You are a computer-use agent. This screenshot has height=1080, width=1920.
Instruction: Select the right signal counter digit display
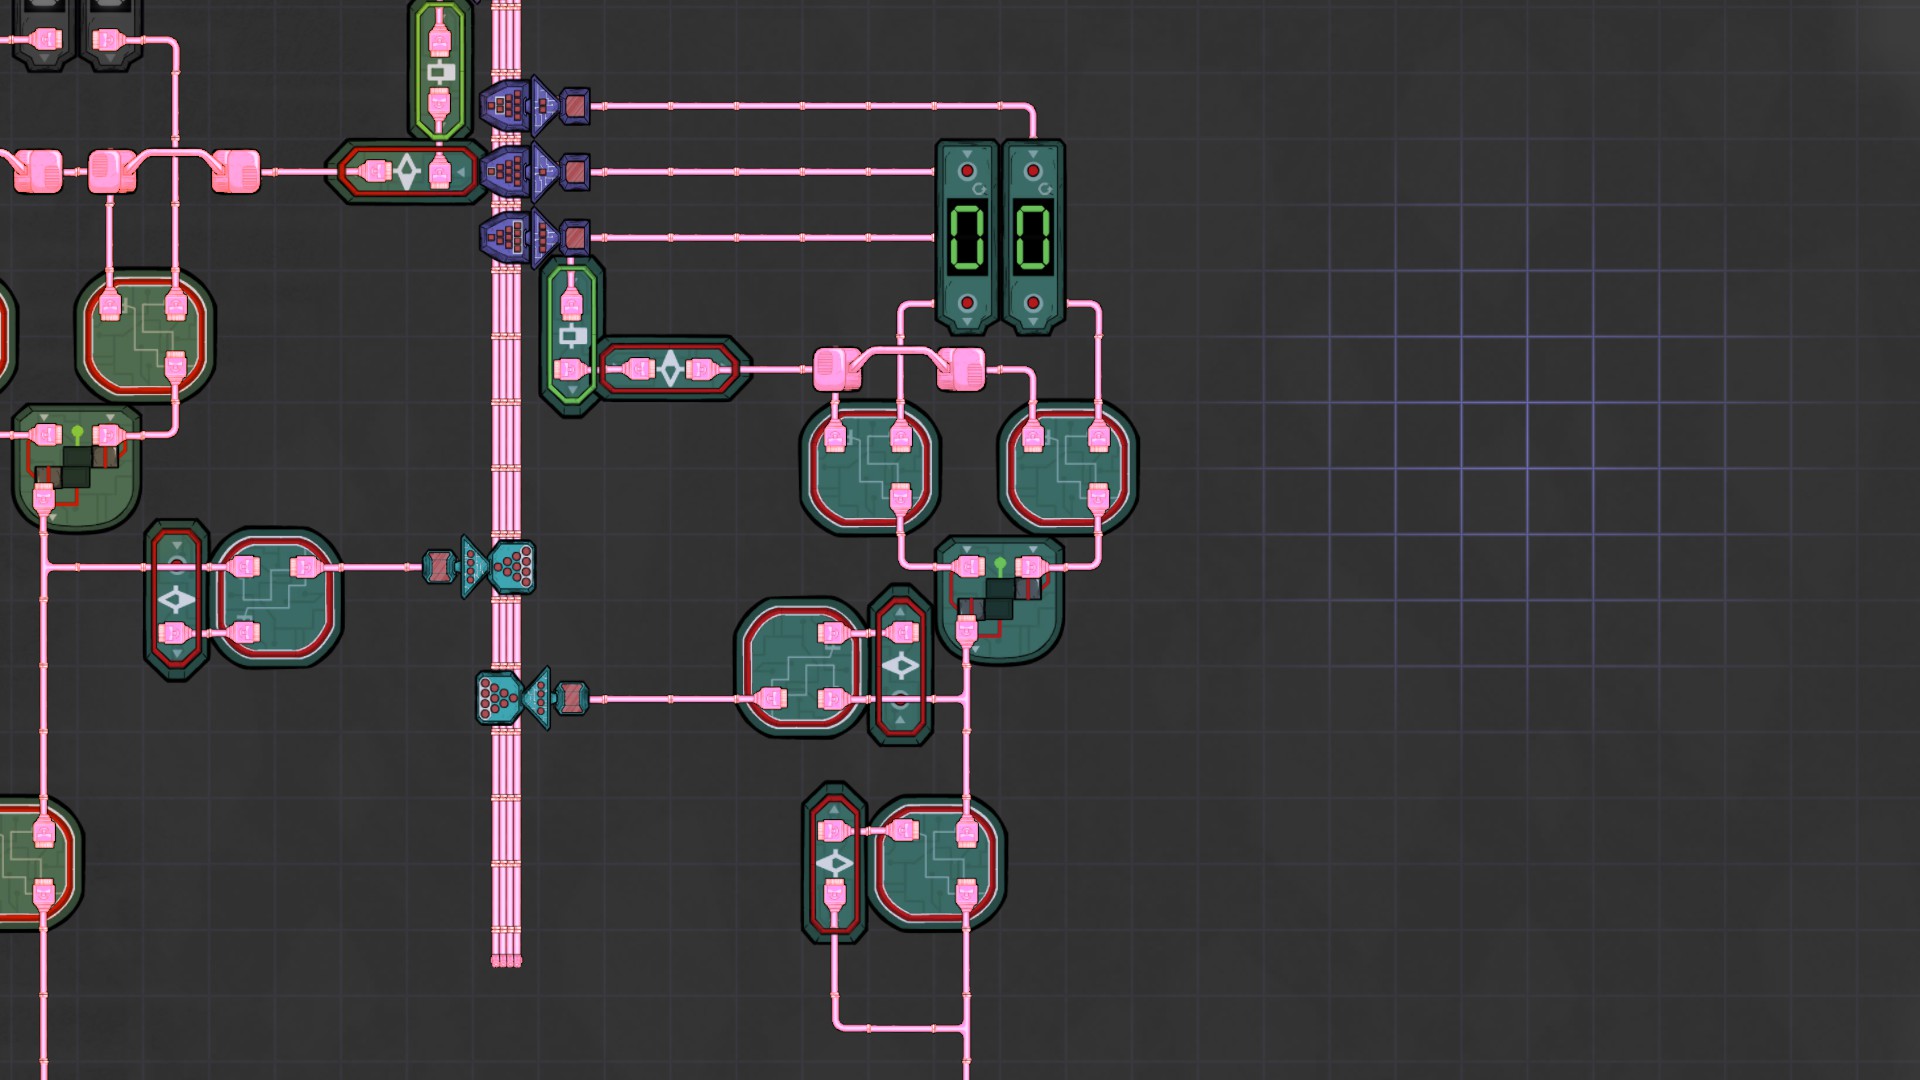[1033, 238]
